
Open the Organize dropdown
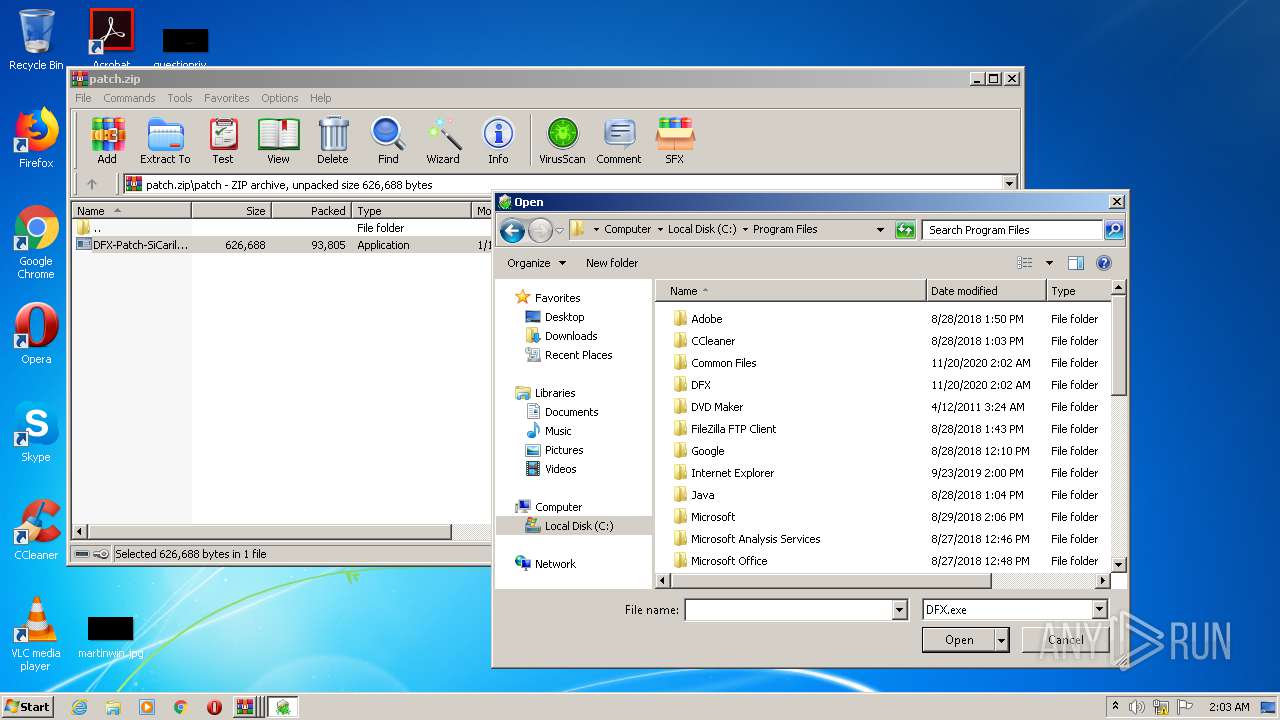(x=536, y=263)
